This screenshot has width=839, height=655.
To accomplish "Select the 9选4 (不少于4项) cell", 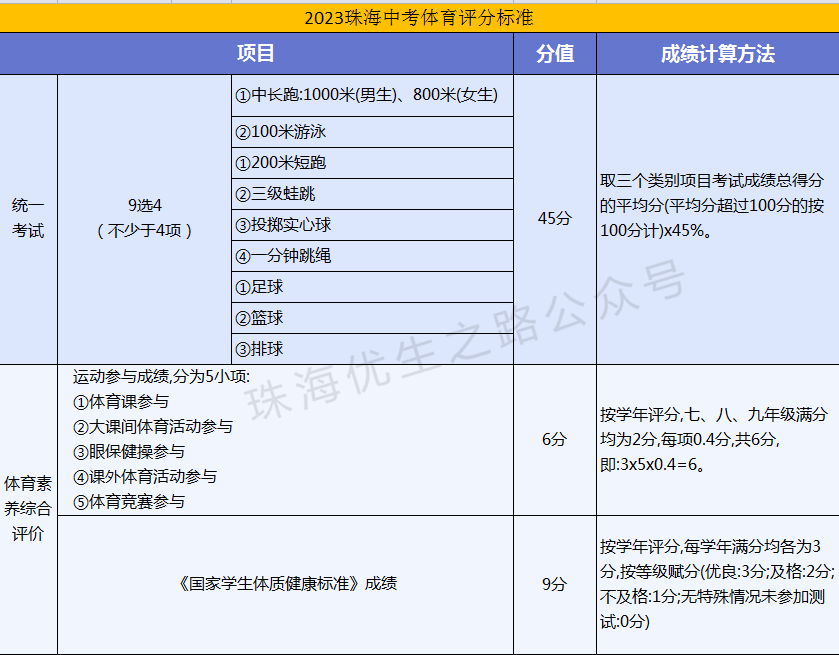I will tap(144, 219).
